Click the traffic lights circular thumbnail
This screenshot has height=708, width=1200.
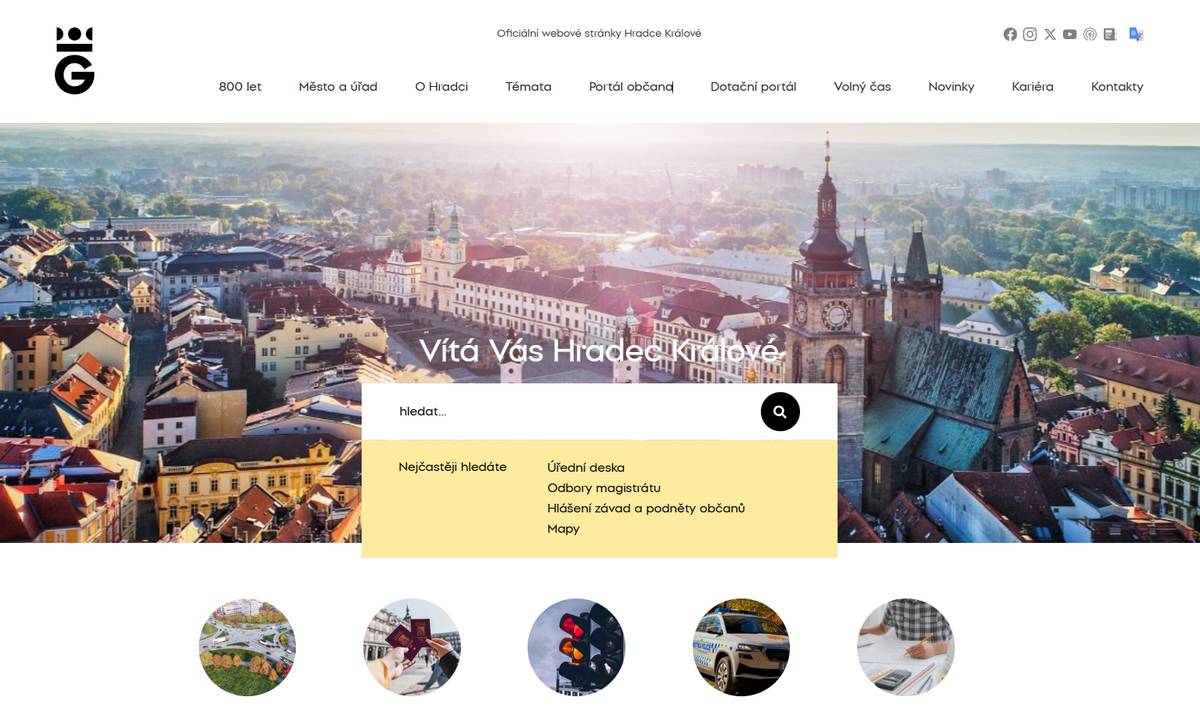pyautogui.click(x=576, y=647)
